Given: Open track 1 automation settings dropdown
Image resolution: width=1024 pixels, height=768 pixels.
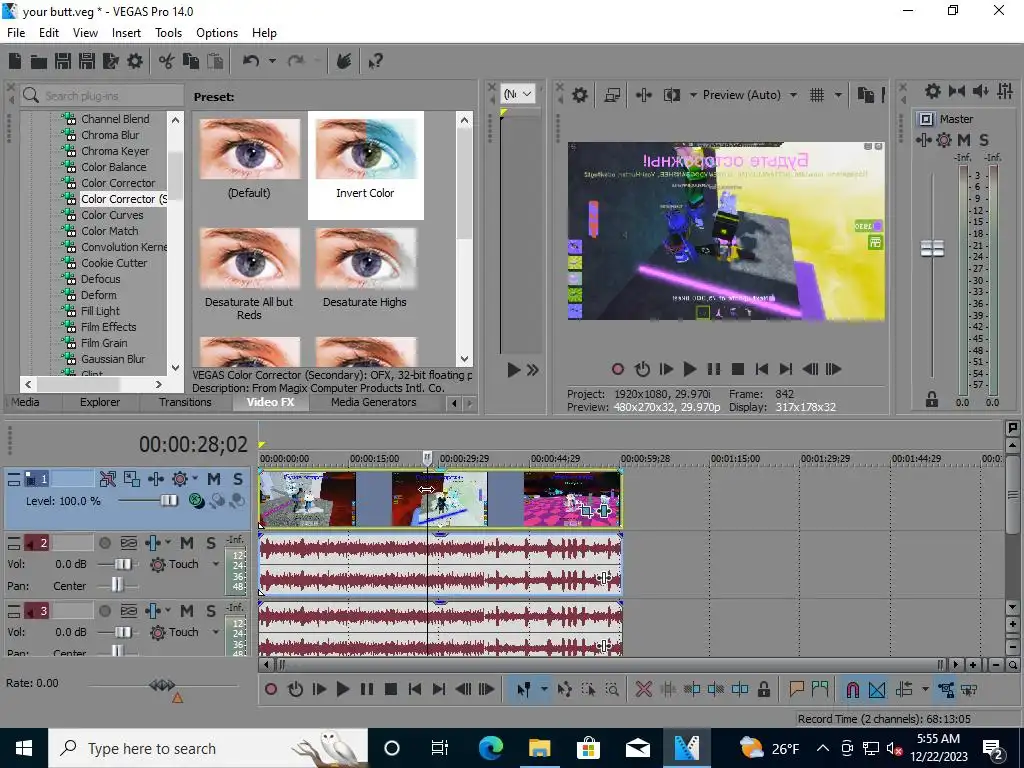Looking at the screenshot, I should click(x=195, y=479).
